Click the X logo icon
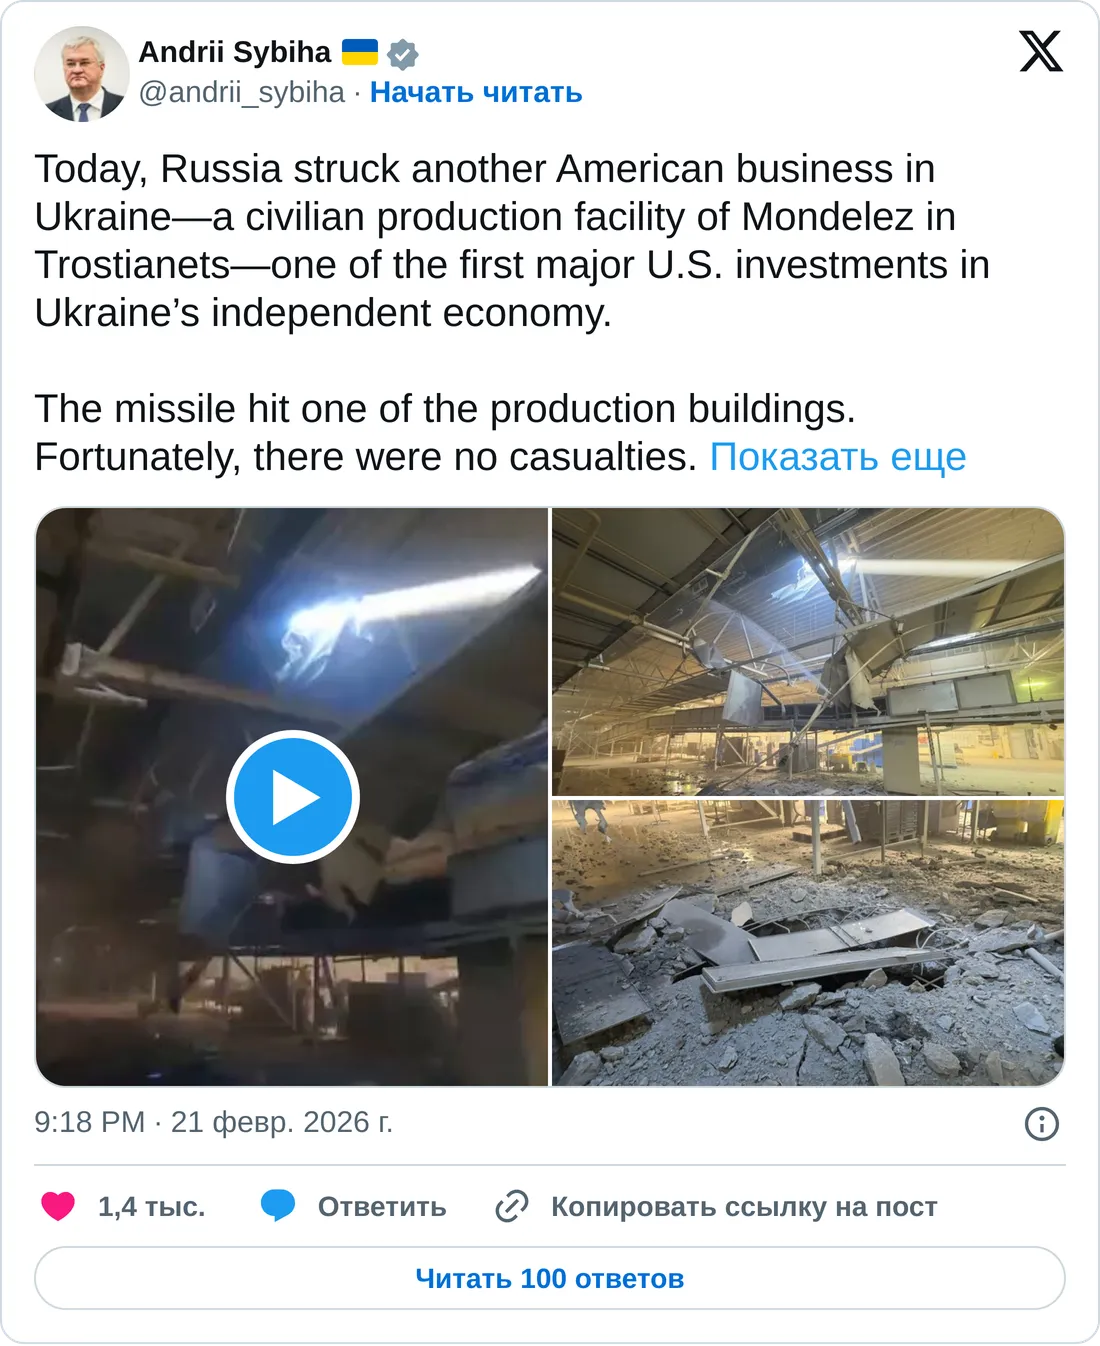1100x1346 pixels. coord(1040,52)
